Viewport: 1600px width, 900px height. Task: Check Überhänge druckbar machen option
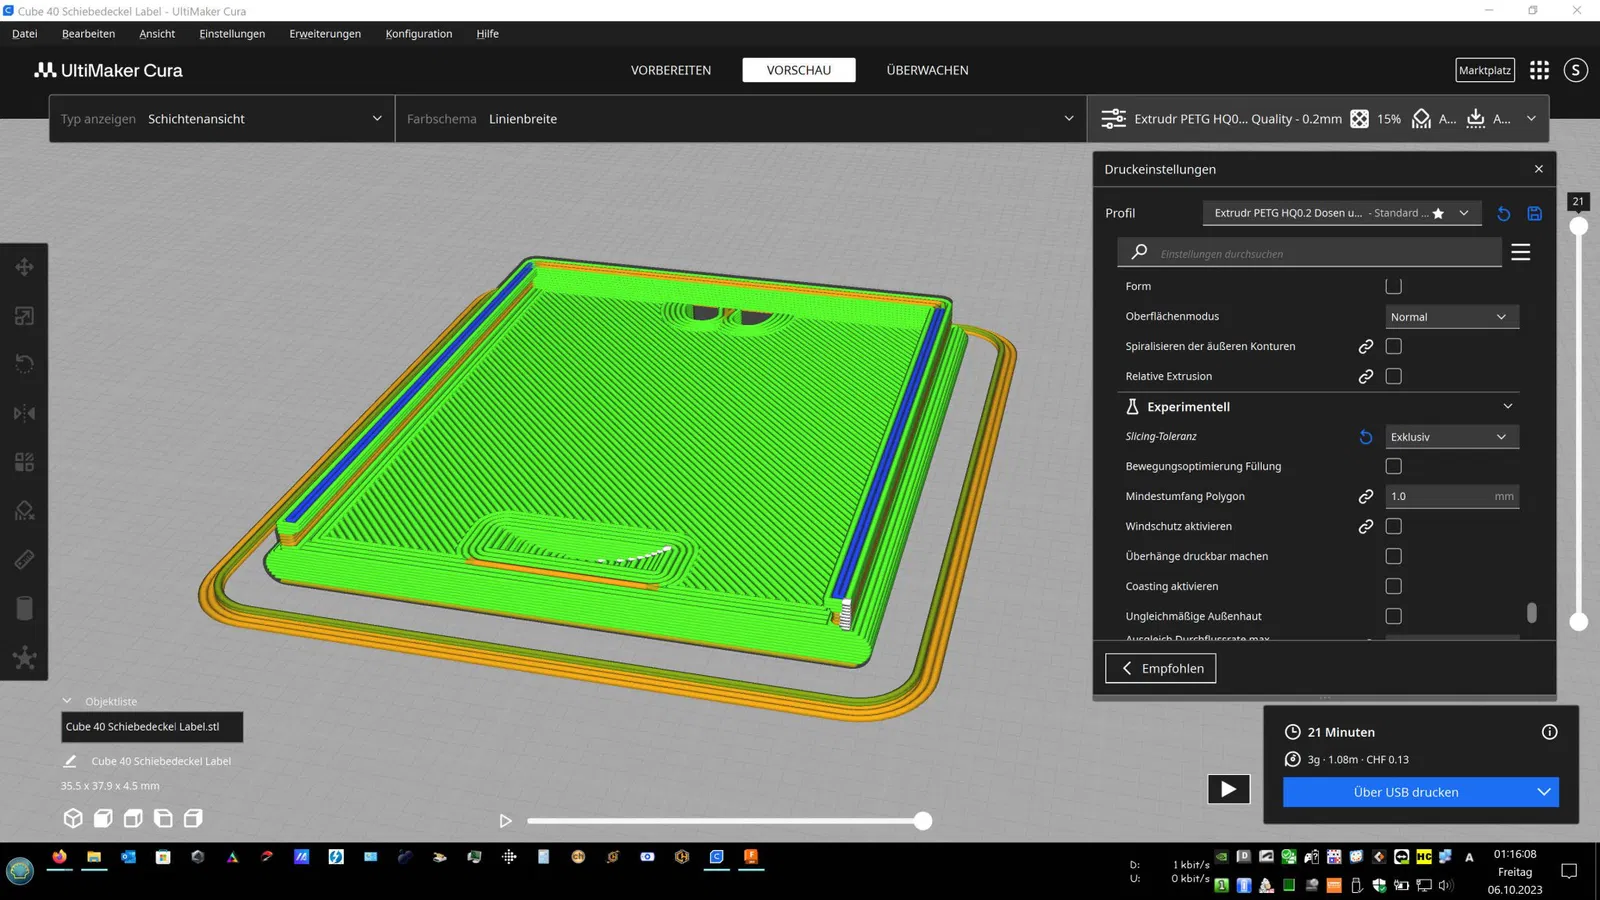pyautogui.click(x=1394, y=556)
